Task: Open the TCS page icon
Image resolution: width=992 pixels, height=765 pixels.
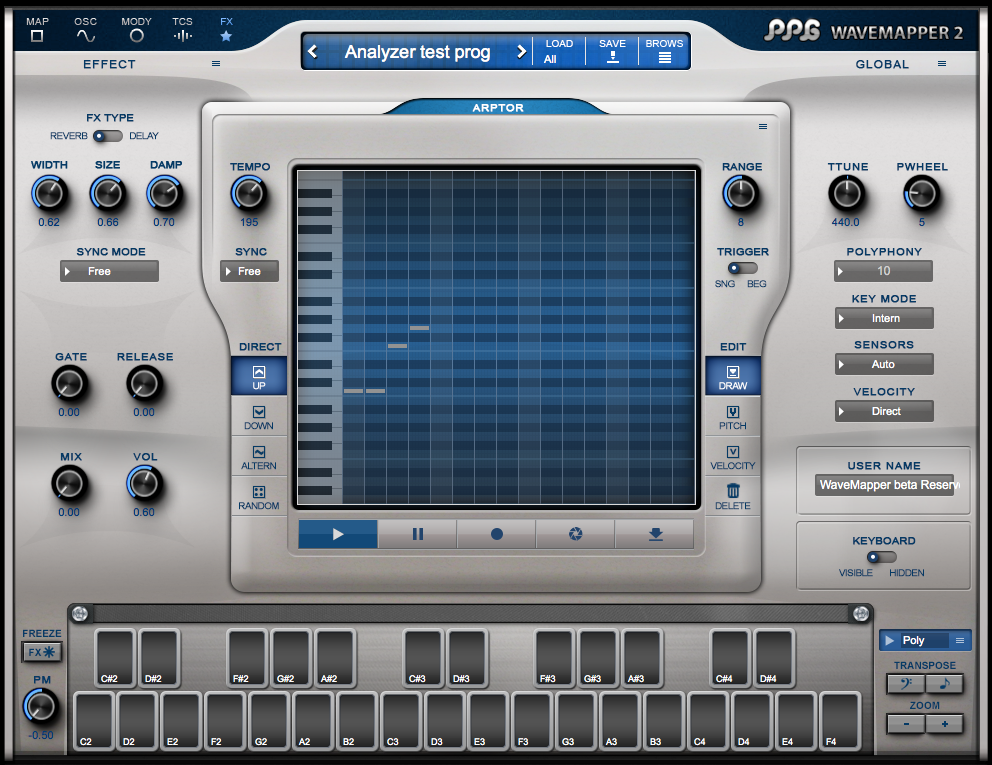Action: (182, 36)
